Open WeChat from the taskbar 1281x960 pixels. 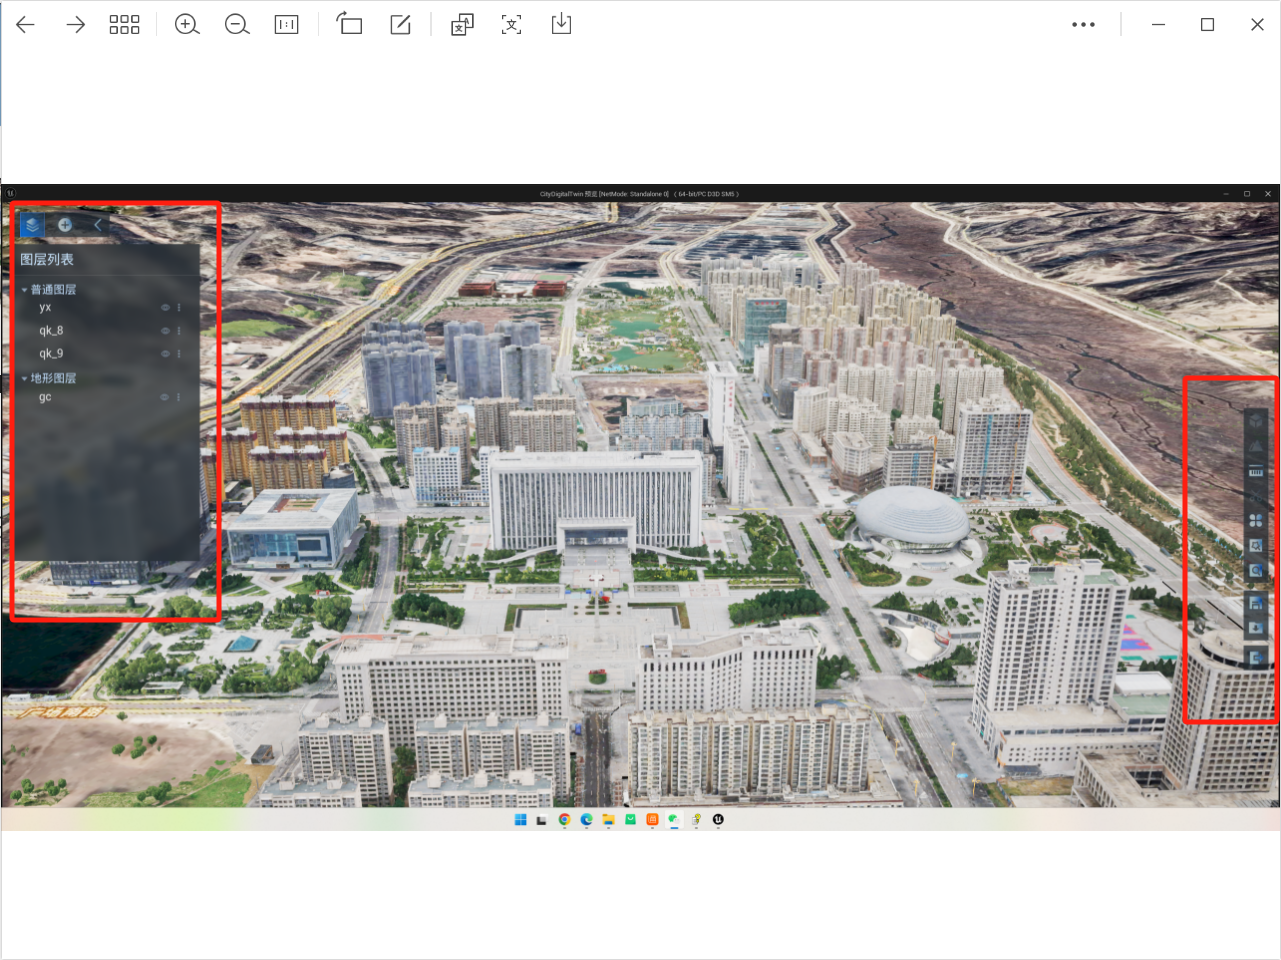pos(674,819)
